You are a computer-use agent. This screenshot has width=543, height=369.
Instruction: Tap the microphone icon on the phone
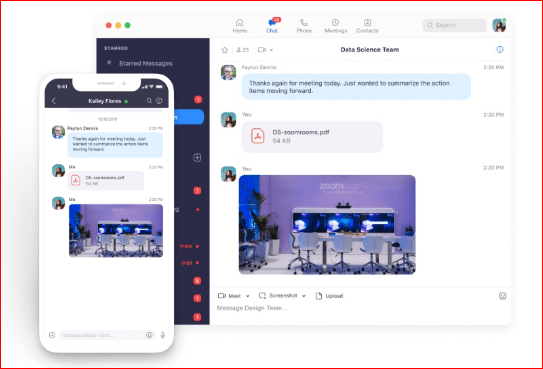(163, 335)
